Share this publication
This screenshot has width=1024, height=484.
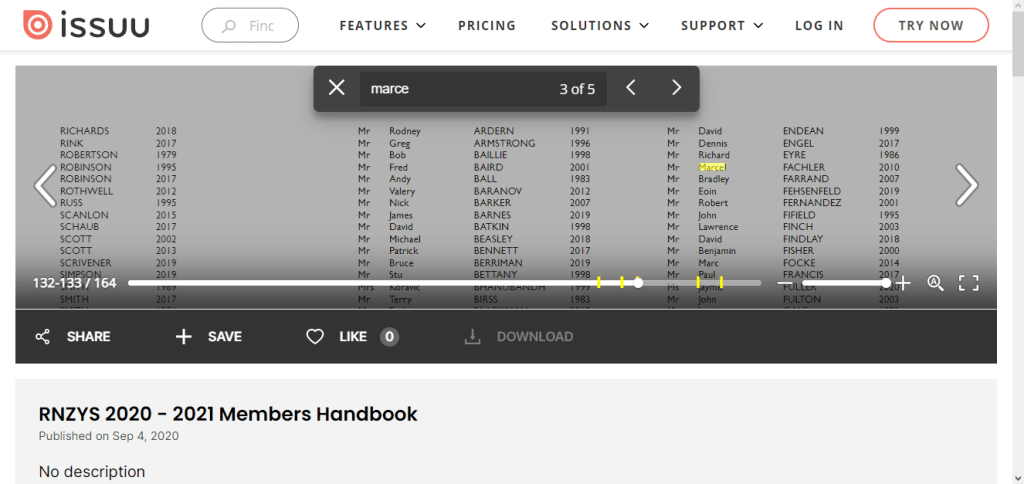click(x=73, y=337)
